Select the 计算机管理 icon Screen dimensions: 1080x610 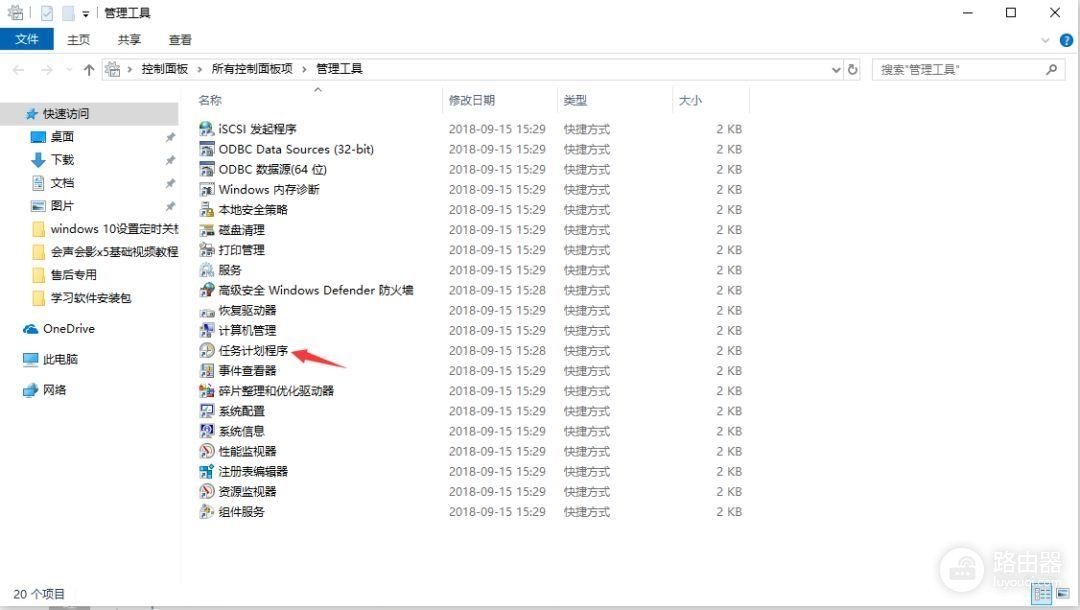coord(207,330)
